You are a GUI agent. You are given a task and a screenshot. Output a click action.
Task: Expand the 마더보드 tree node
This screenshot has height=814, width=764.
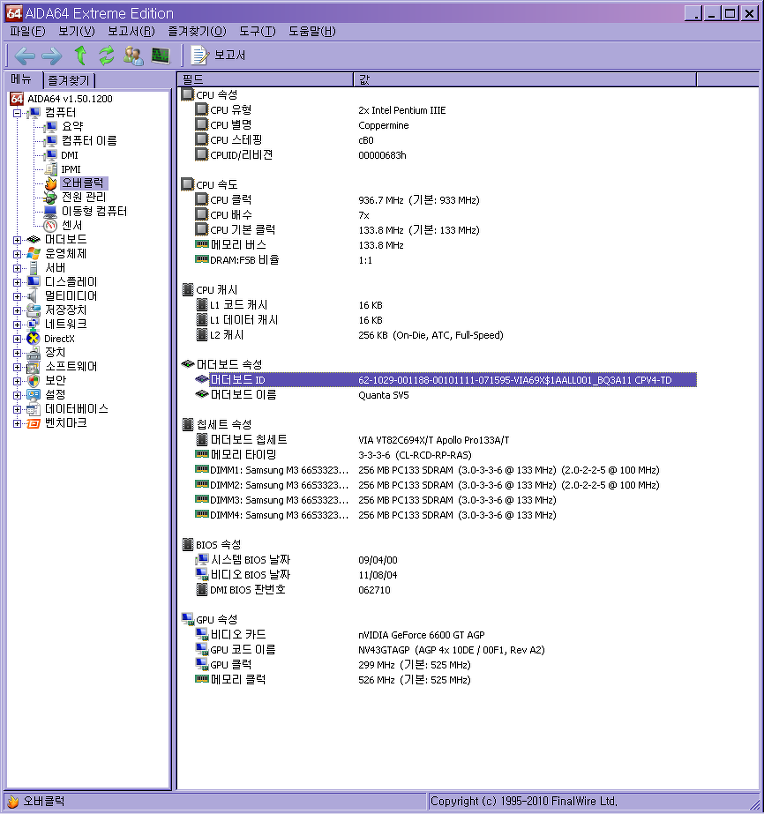click(17, 240)
